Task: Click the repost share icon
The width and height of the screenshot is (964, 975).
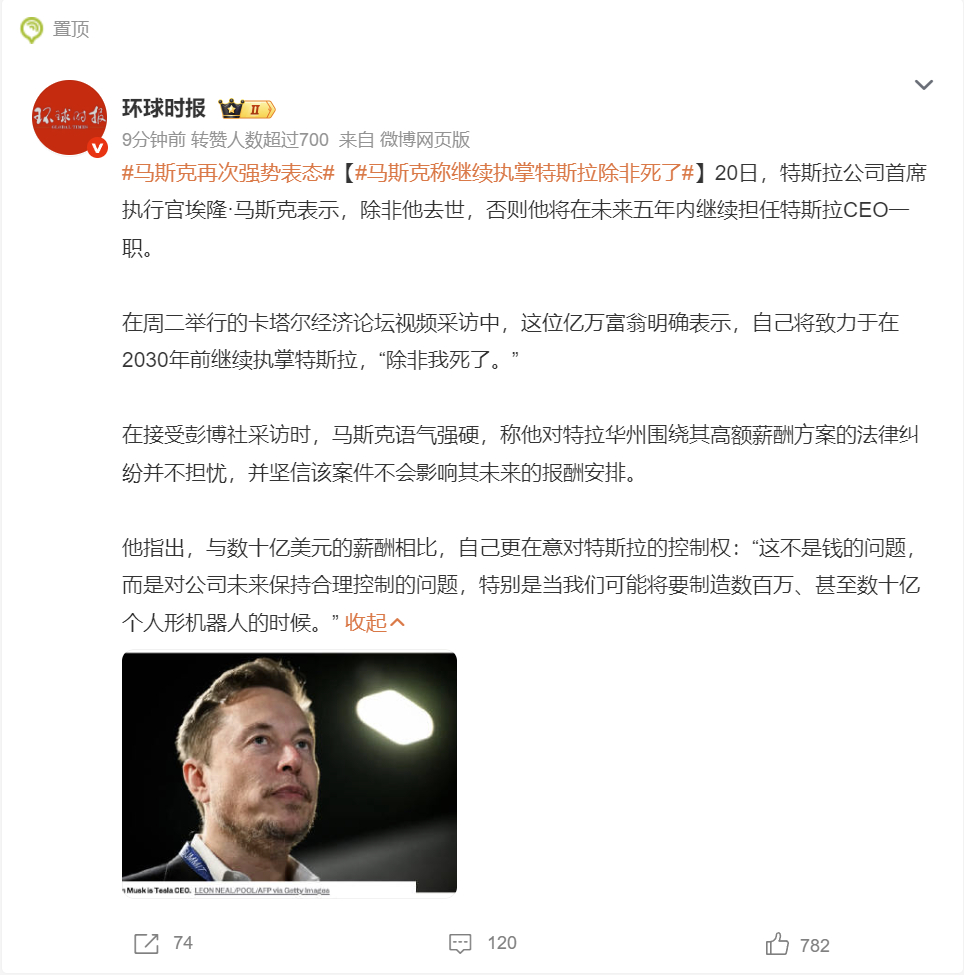Action: click(147, 943)
